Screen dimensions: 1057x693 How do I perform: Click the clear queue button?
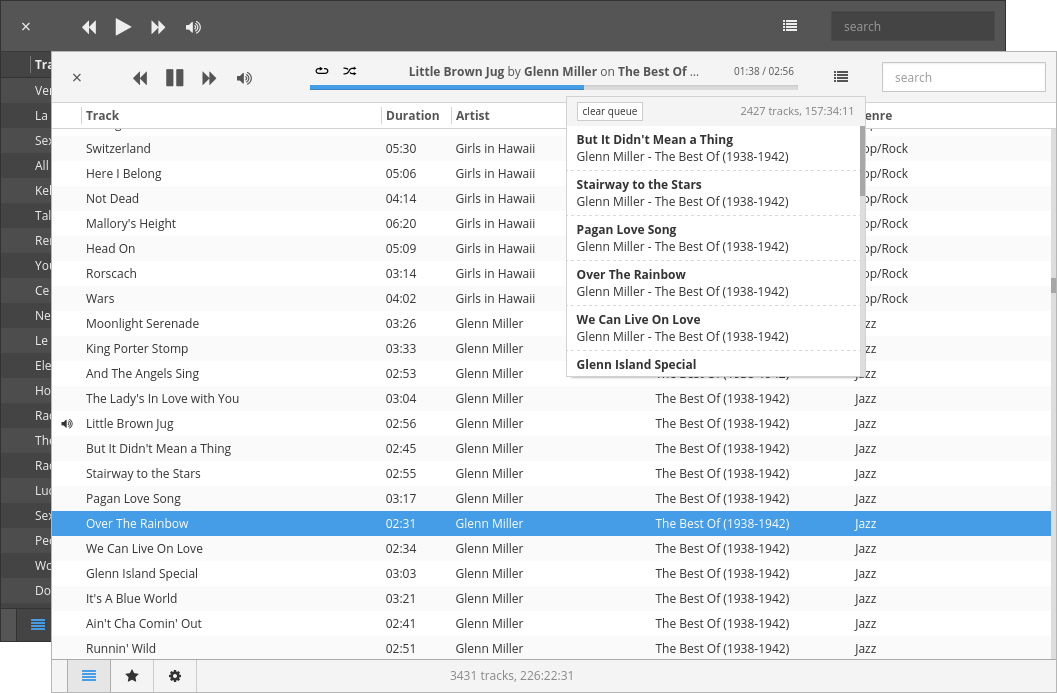[609, 111]
